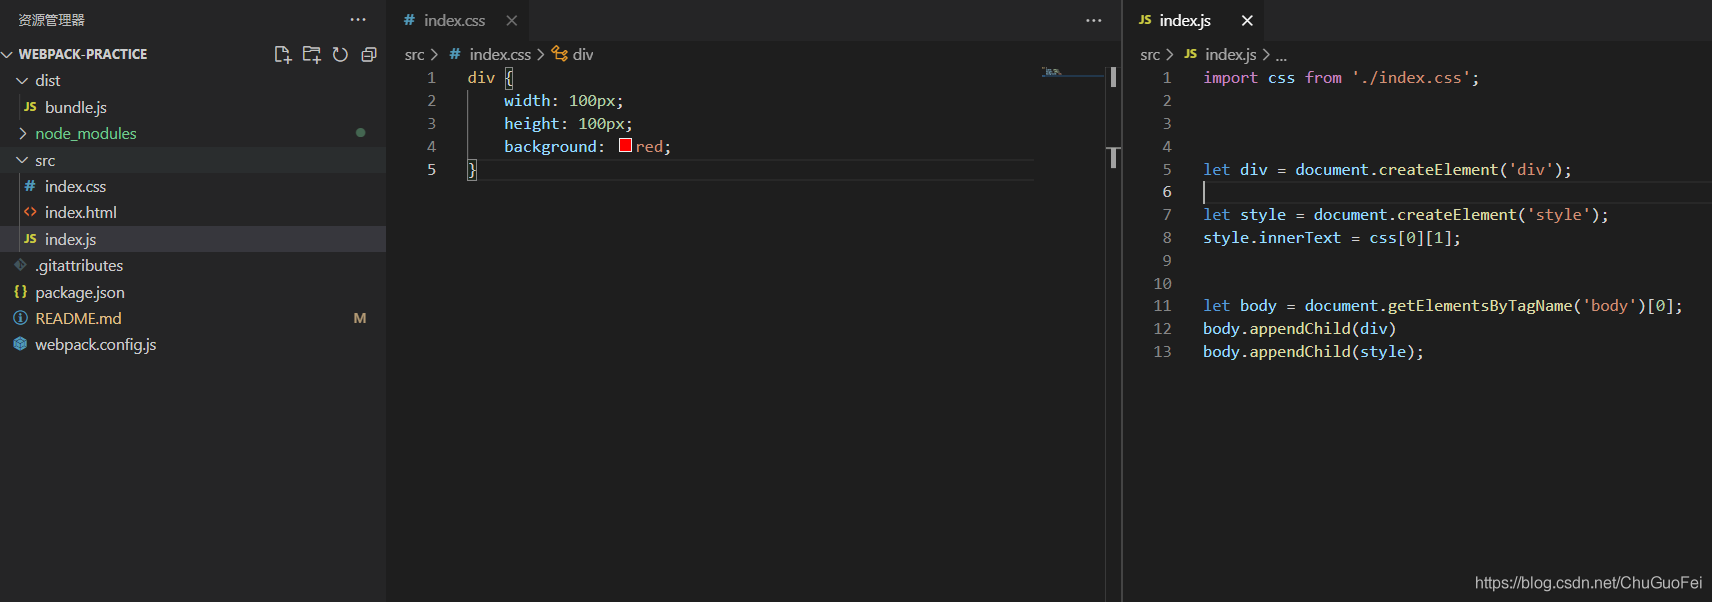Click the JS file icon beside bundle.js
1712x602 pixels.
pyautogui.click(x=30, y=107)
